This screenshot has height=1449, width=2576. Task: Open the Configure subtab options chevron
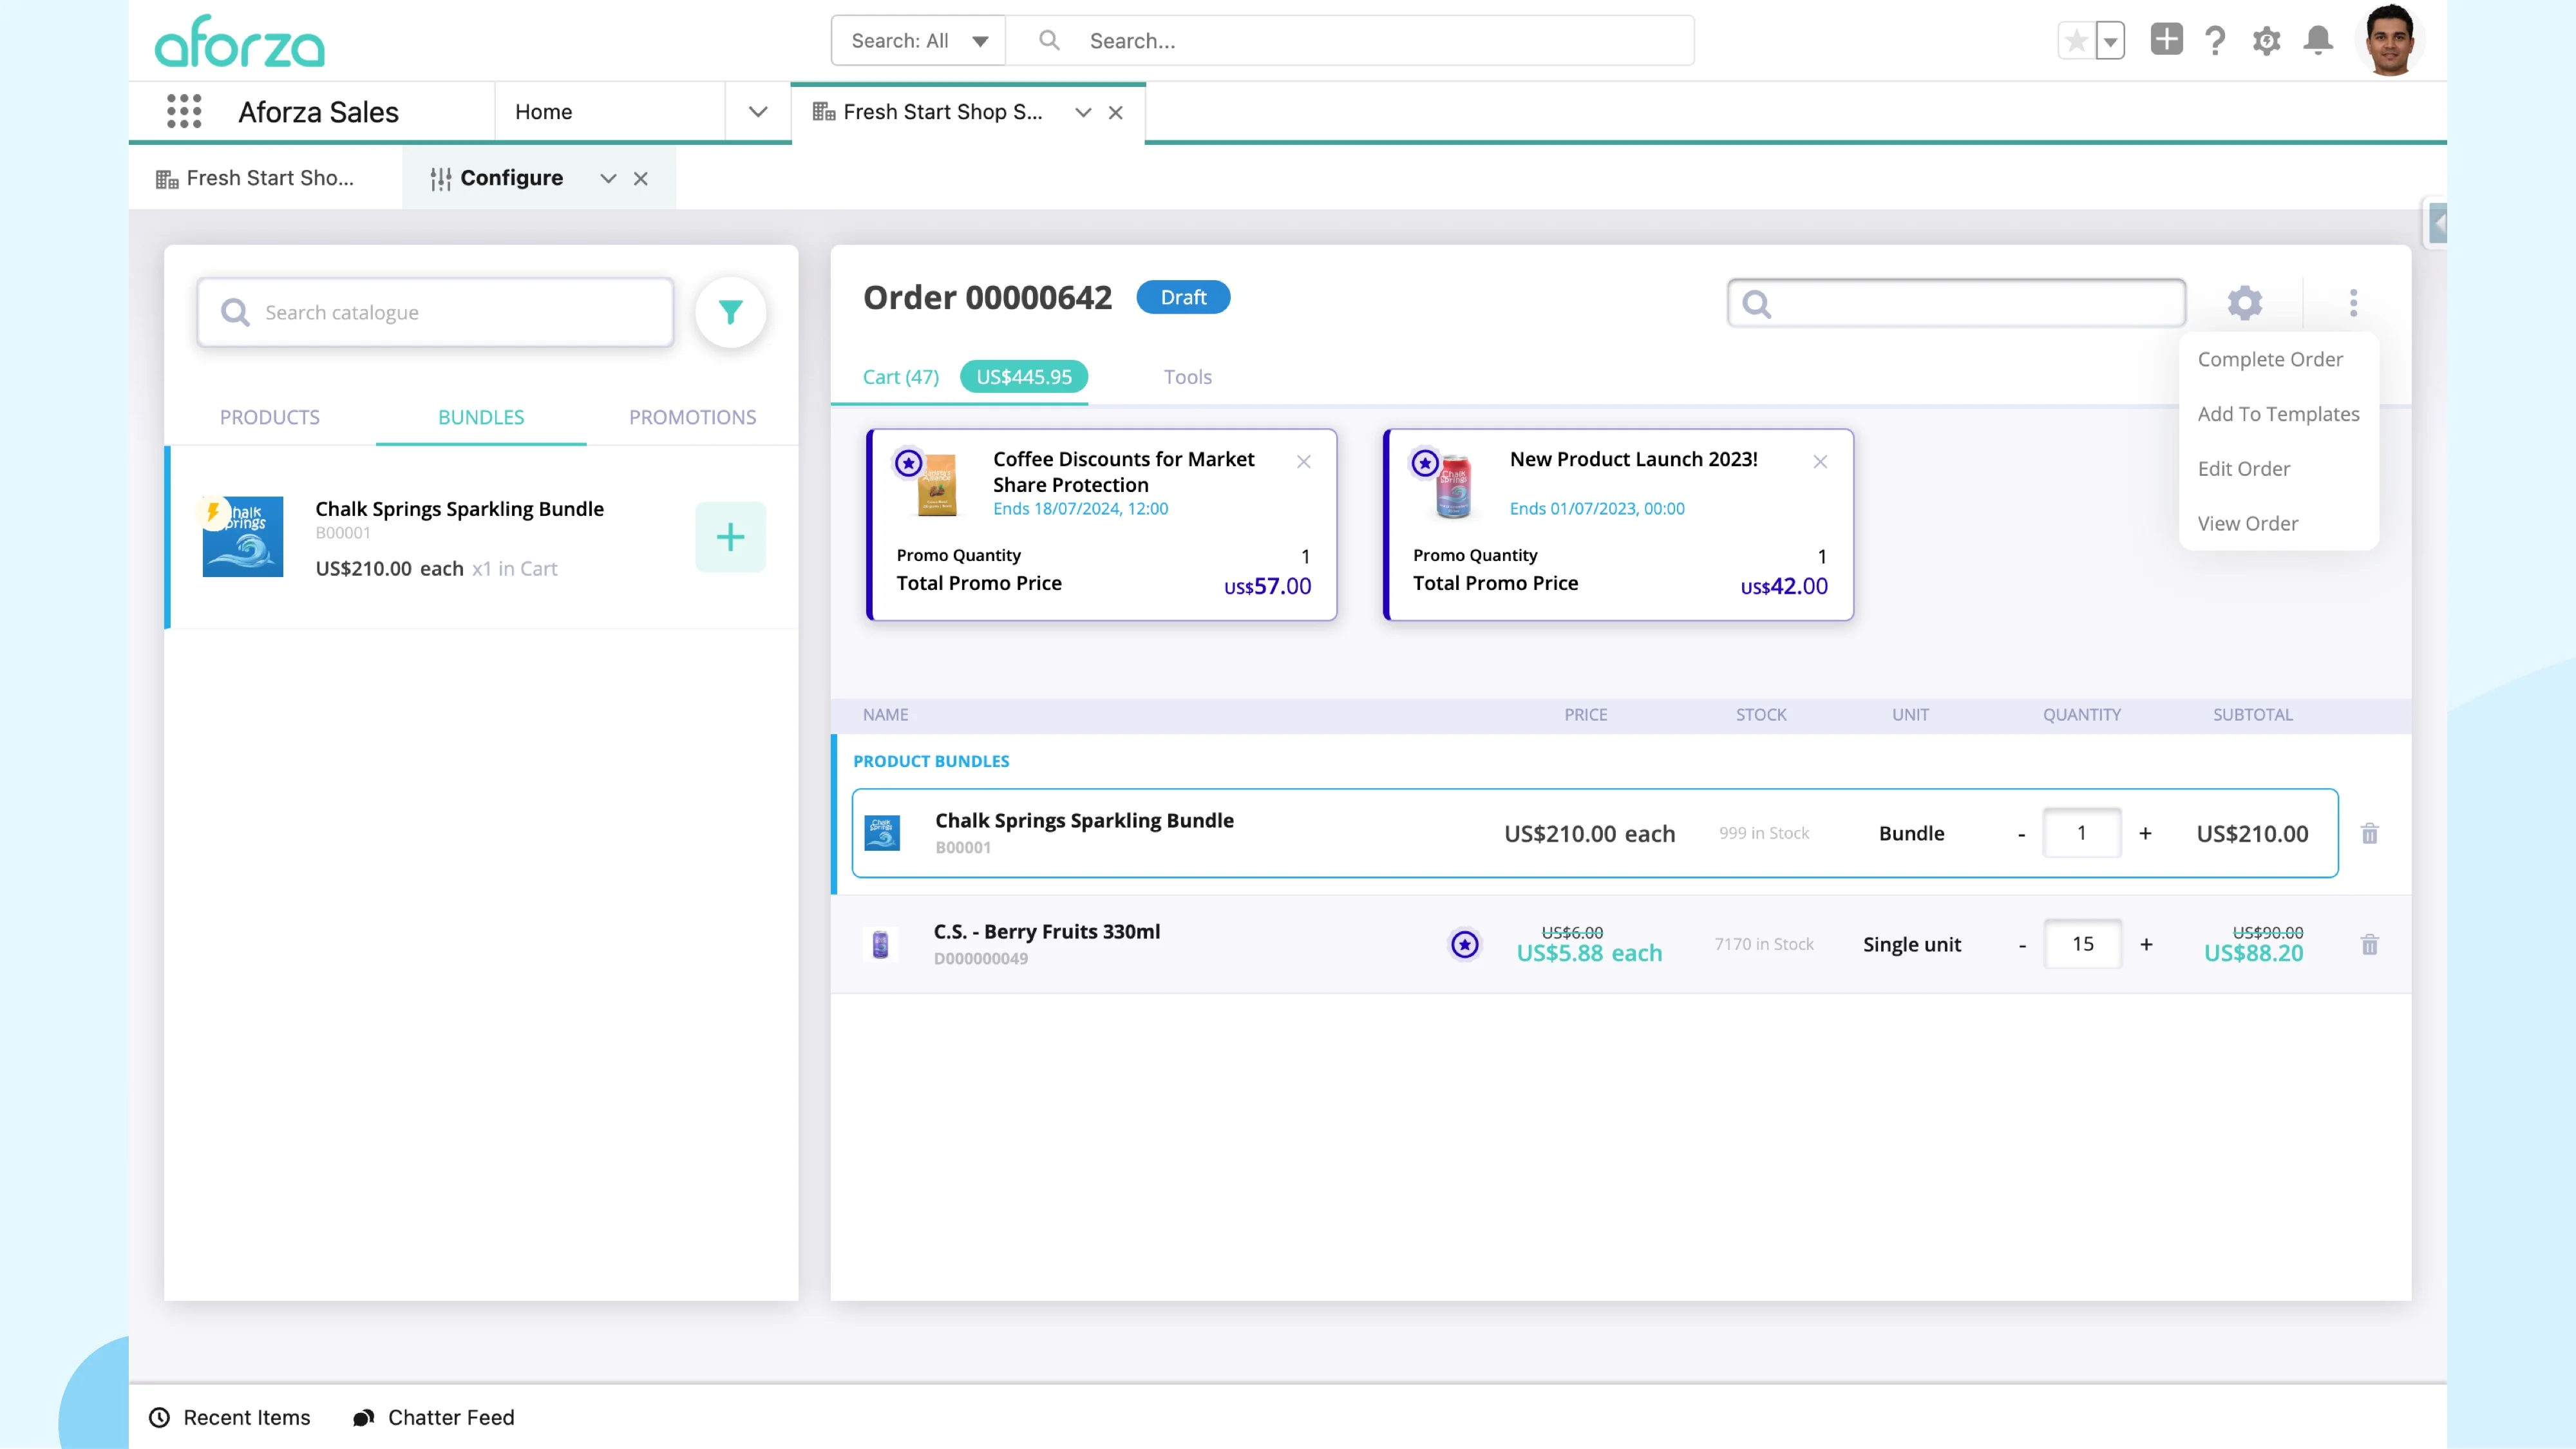608,178
